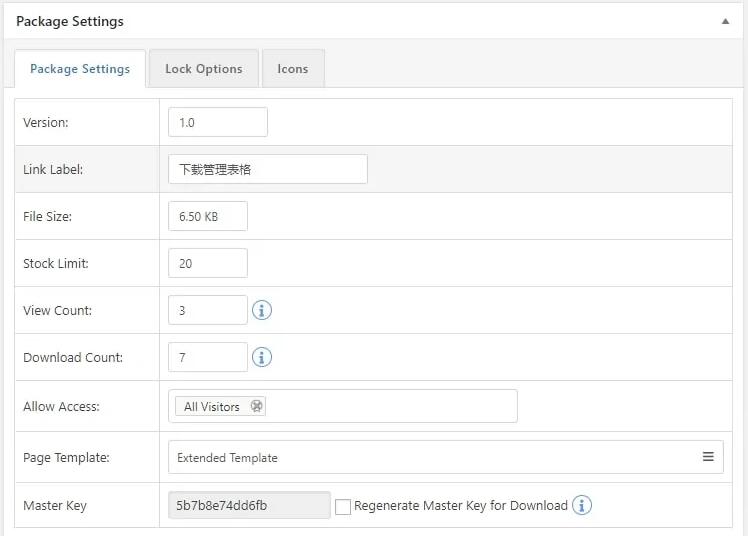The image size is (748, 536).
Task: Collapse the Package Settings panel arrow
Action: pos(725,21)
